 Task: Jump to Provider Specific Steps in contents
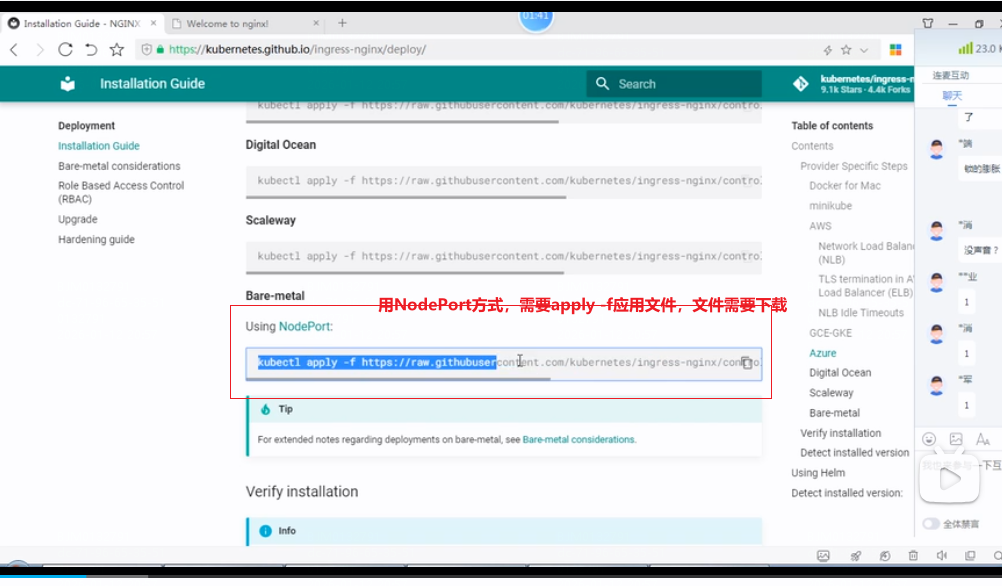(x=854, y=166)
